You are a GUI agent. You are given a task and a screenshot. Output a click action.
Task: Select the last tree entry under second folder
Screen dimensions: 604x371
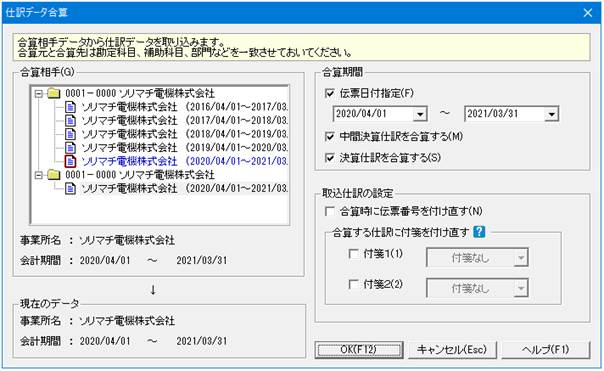tap(184, 188)
